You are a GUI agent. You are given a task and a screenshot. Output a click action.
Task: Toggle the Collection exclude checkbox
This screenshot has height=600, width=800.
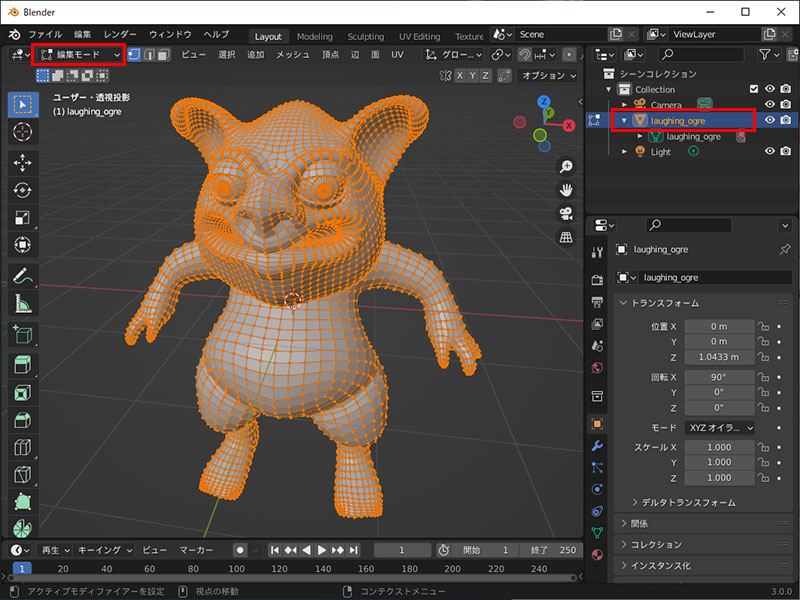coord(754,89)
